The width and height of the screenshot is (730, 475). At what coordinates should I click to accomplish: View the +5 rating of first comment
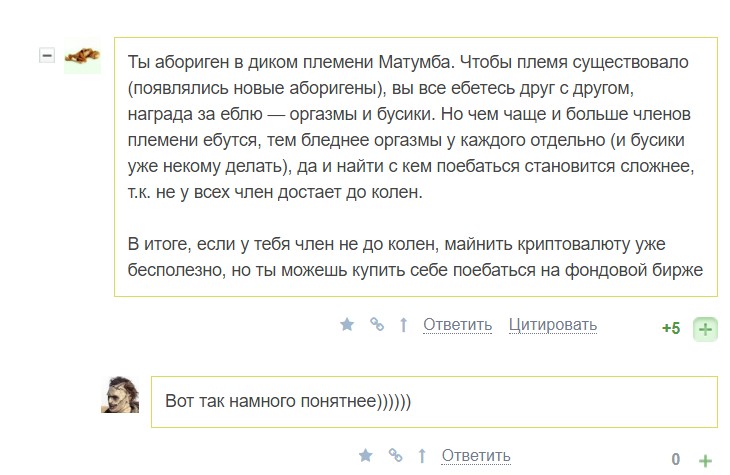[x=671, y=328]
